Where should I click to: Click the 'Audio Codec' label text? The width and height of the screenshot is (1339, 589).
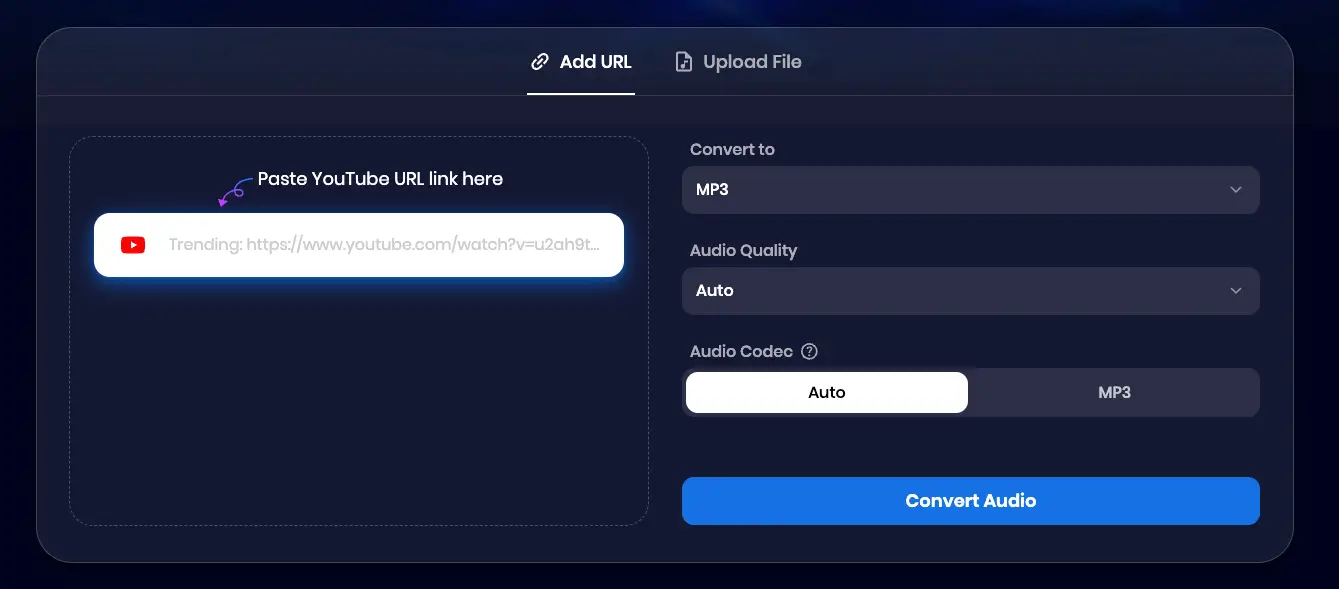coord(741,352)
